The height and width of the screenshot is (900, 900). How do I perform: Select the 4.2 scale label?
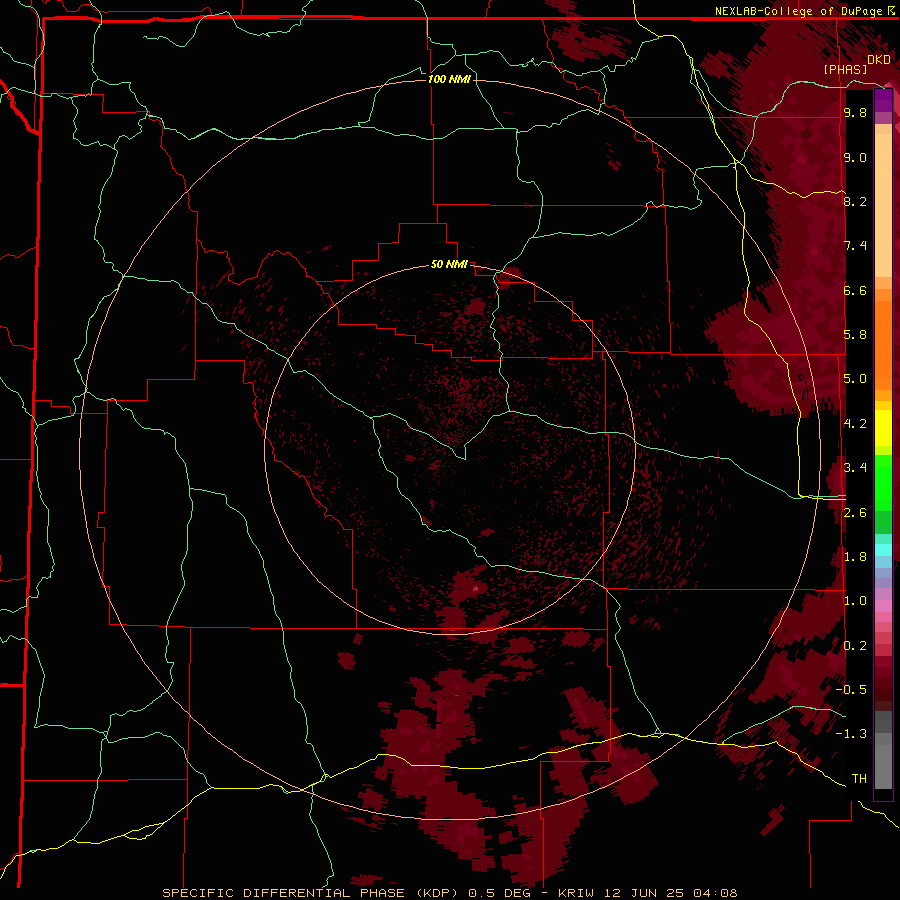[855, 424]
